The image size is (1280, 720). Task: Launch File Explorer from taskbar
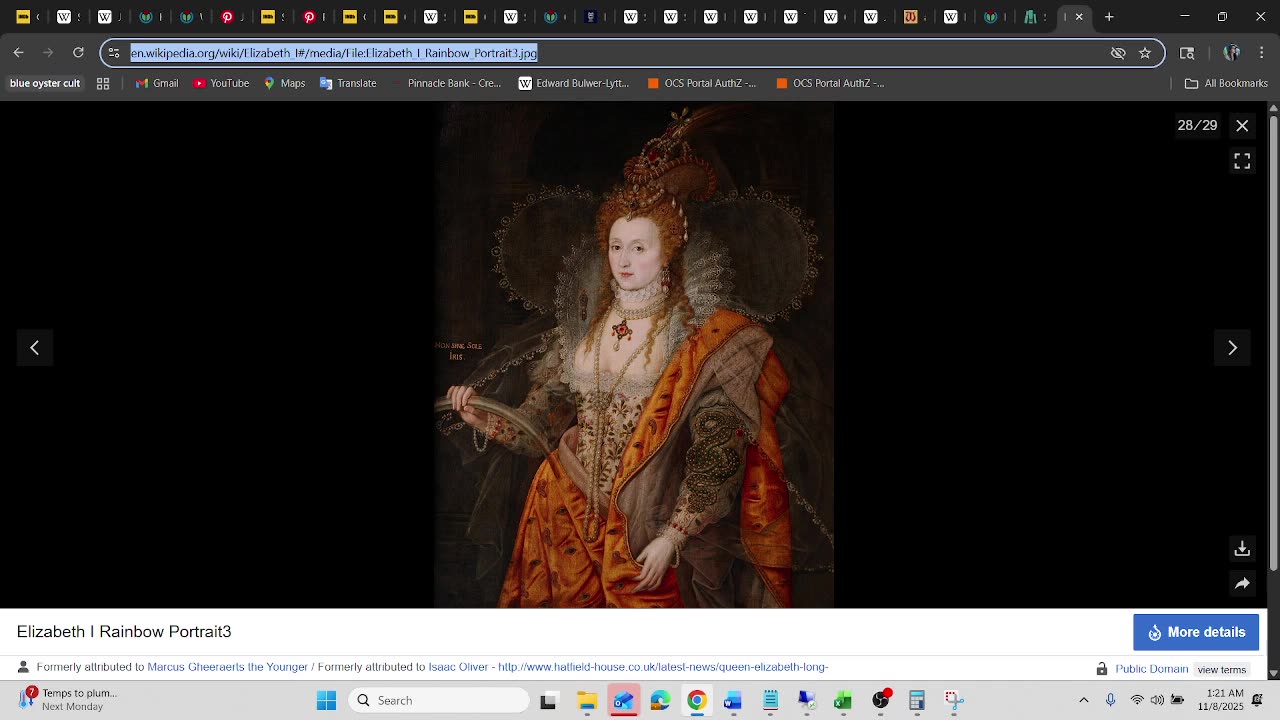pos(587,701)
